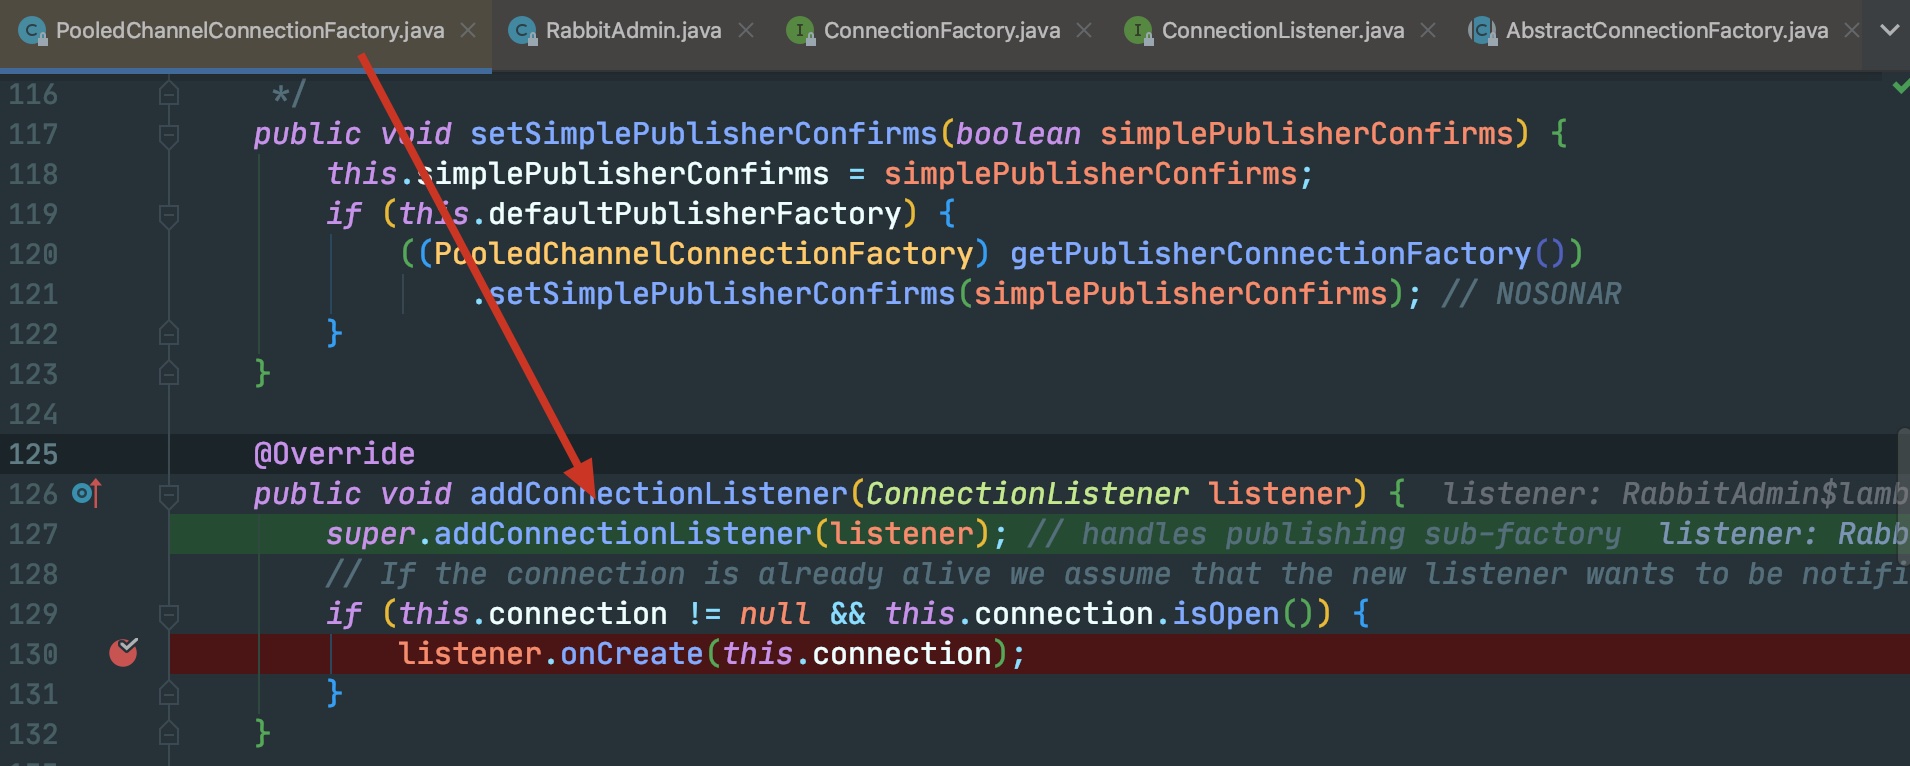The height and width of the screenshot is (766, 1910).
Task: Toggle the breakpoint on line 130
Action: [x=123, y=653]
